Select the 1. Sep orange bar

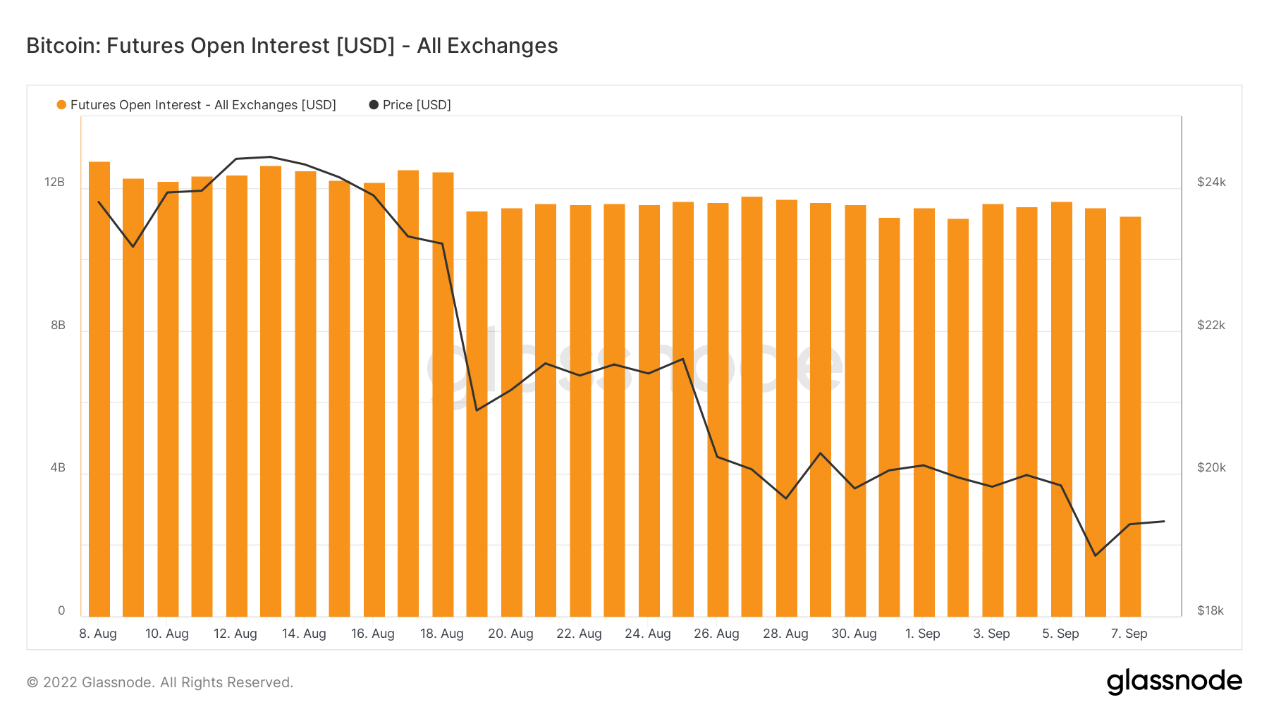[x=924, y=412]
